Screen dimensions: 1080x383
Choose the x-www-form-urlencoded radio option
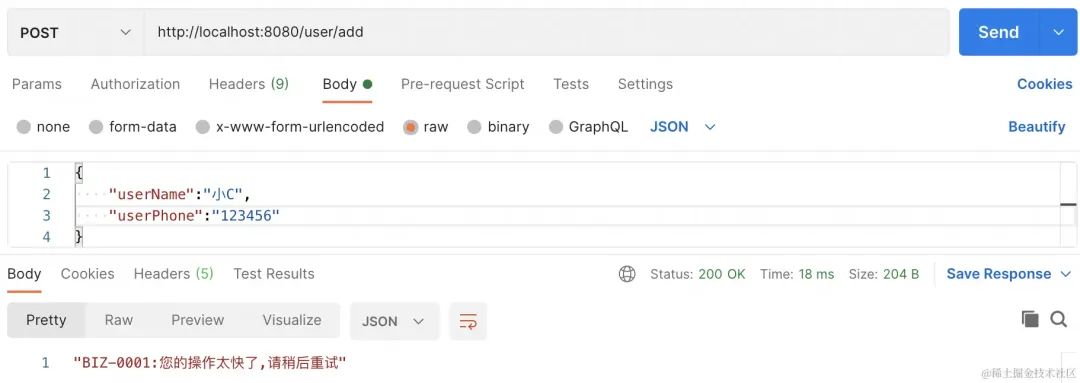(202, 127)
